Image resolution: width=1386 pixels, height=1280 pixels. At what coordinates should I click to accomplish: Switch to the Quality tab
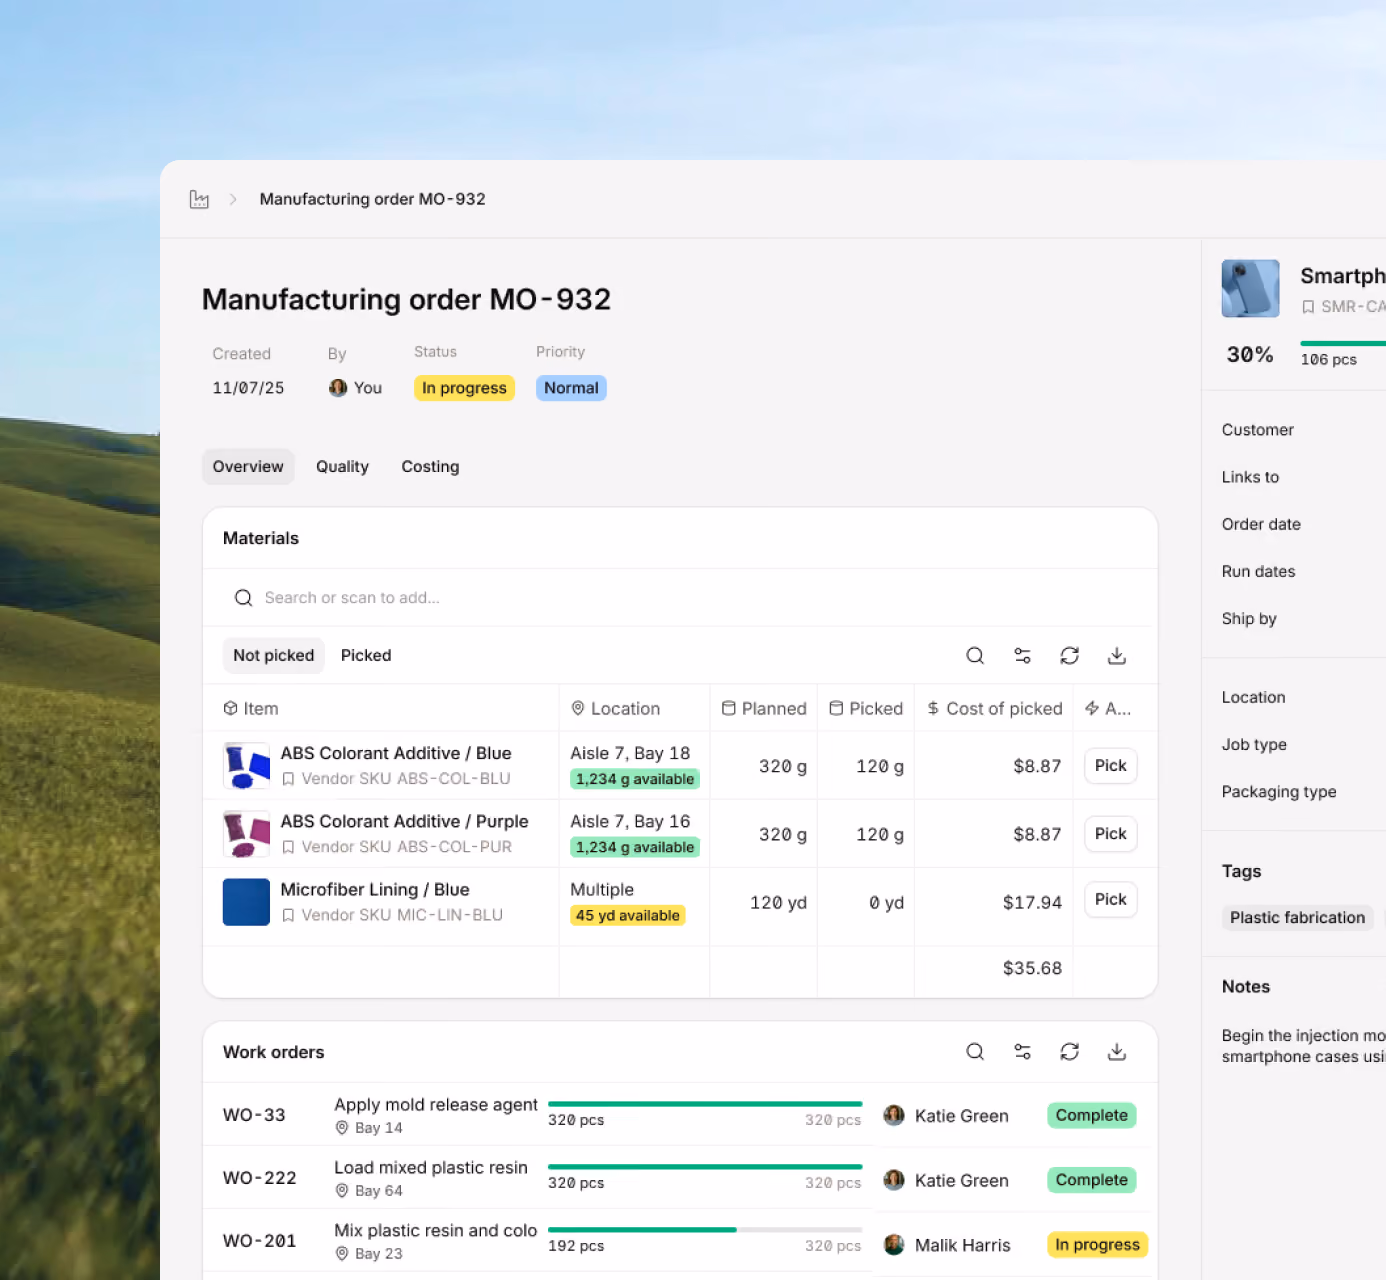(x=342, y=467)
